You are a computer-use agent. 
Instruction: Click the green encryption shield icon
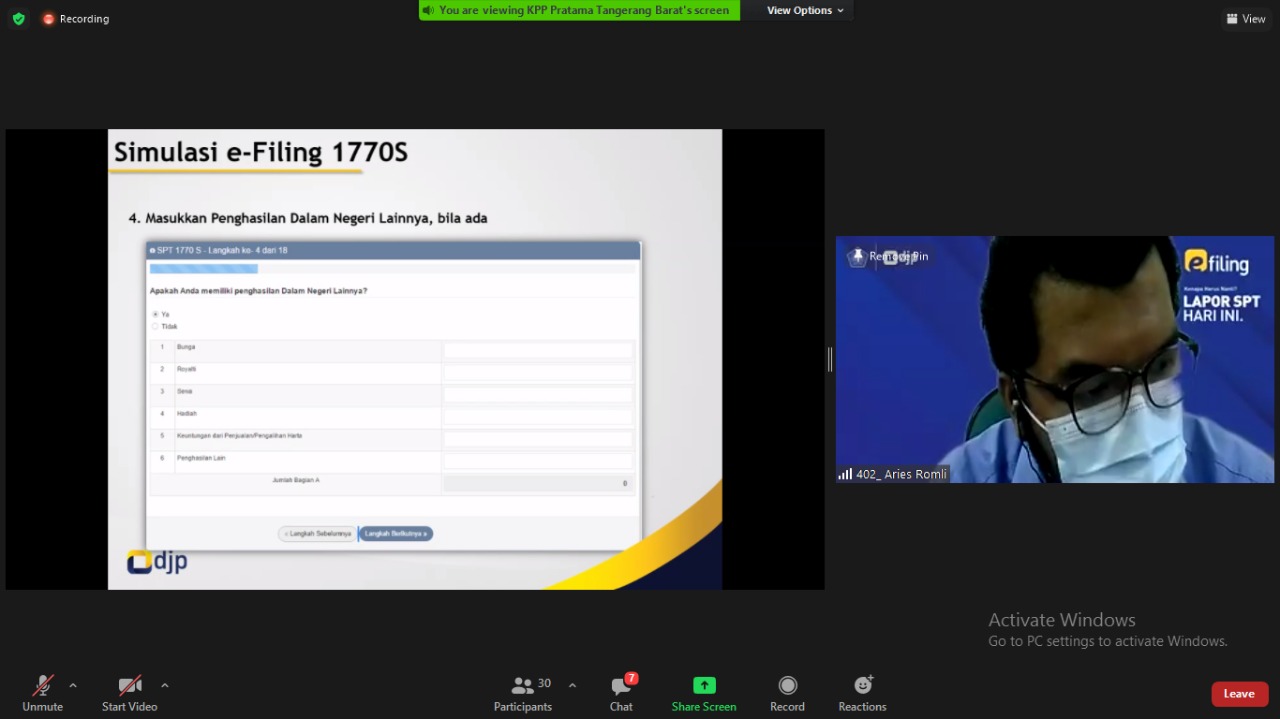pyautogui.click(x=18, y=18)
